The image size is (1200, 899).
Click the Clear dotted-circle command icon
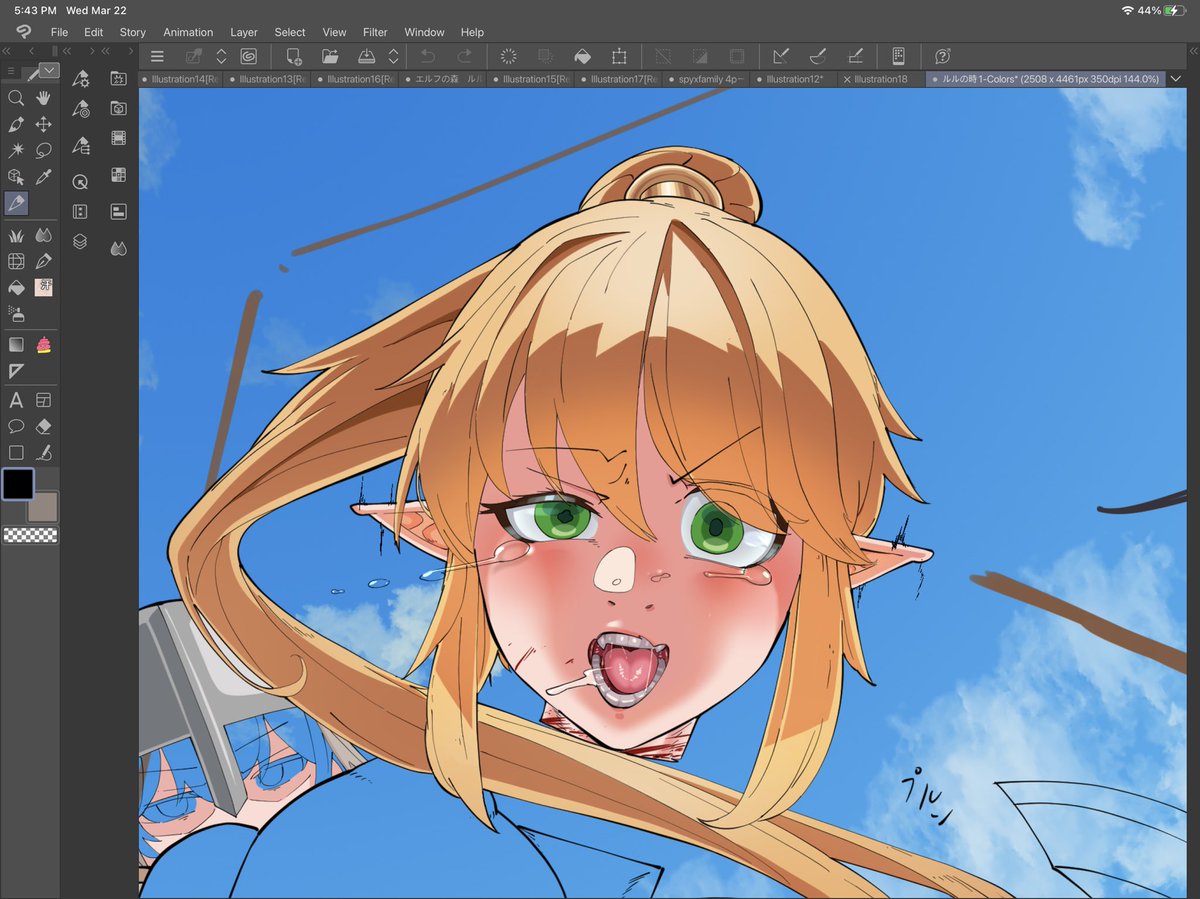click(508, 56)
